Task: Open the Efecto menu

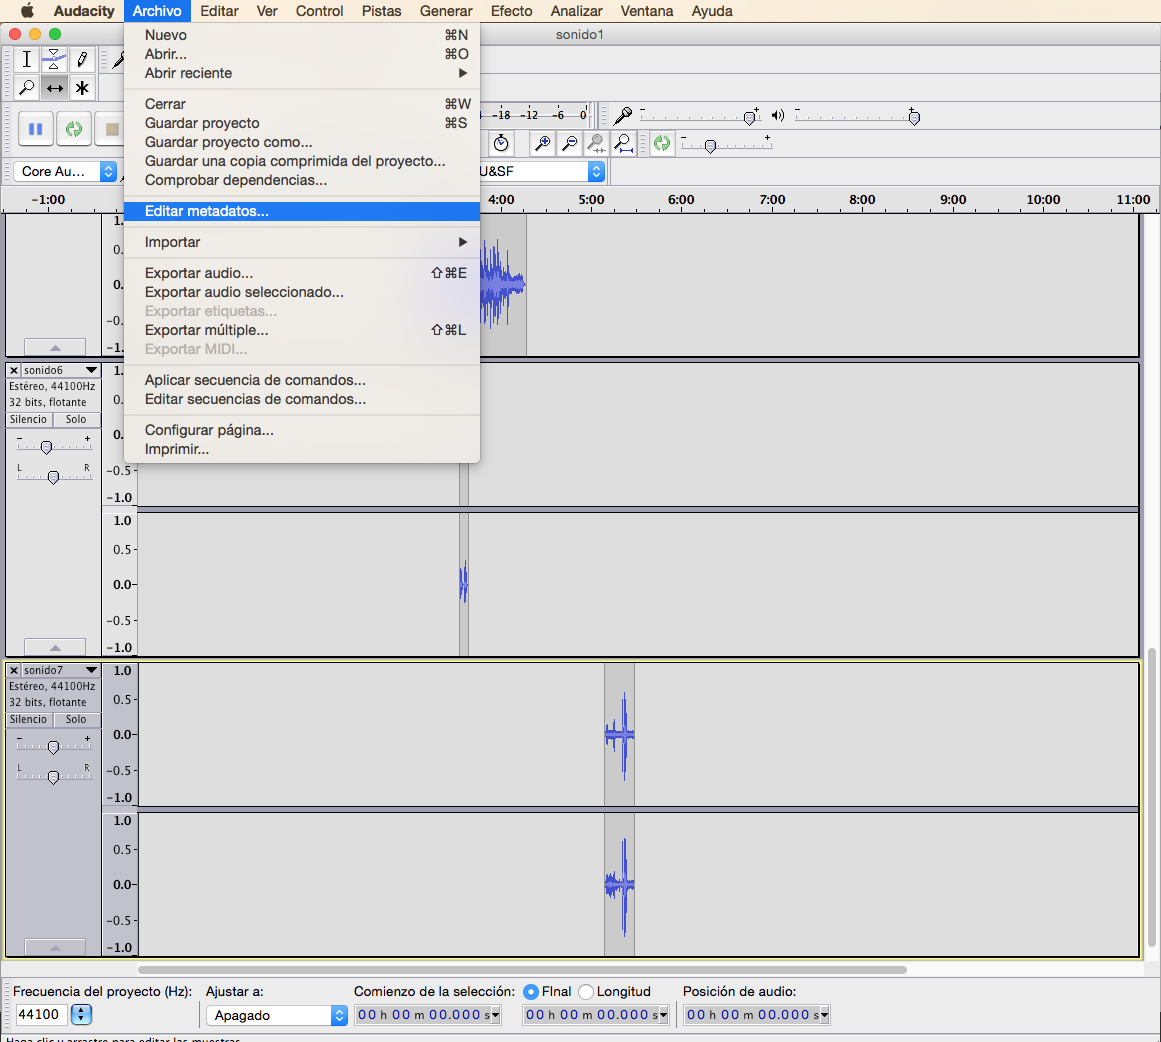Action: pos(511,11)
